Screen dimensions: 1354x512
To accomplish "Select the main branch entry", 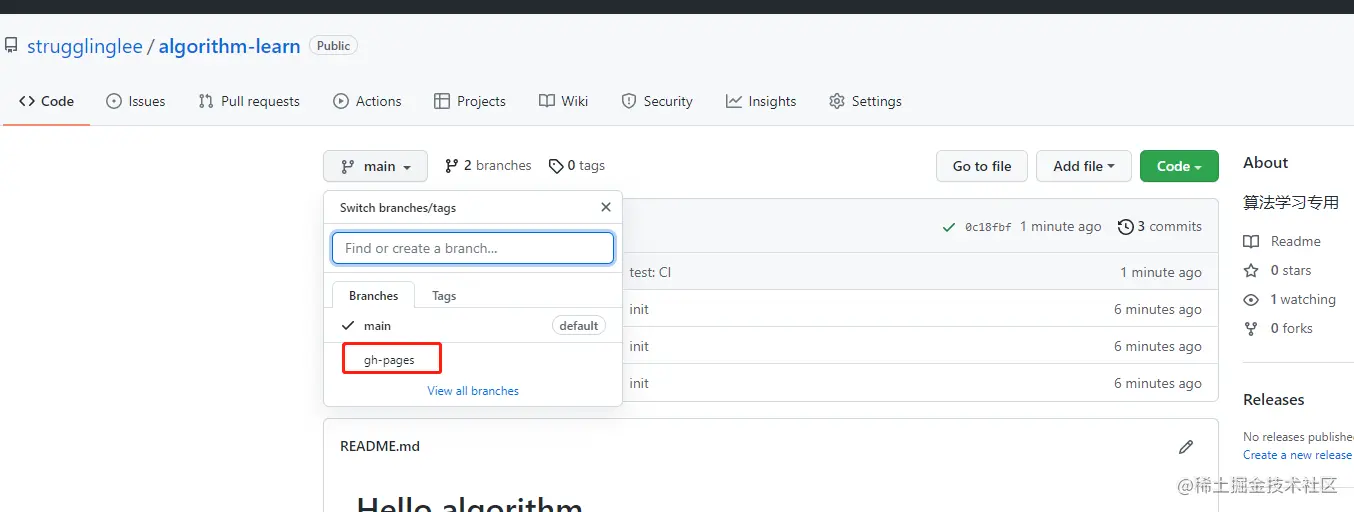I will tap(473, 326).
